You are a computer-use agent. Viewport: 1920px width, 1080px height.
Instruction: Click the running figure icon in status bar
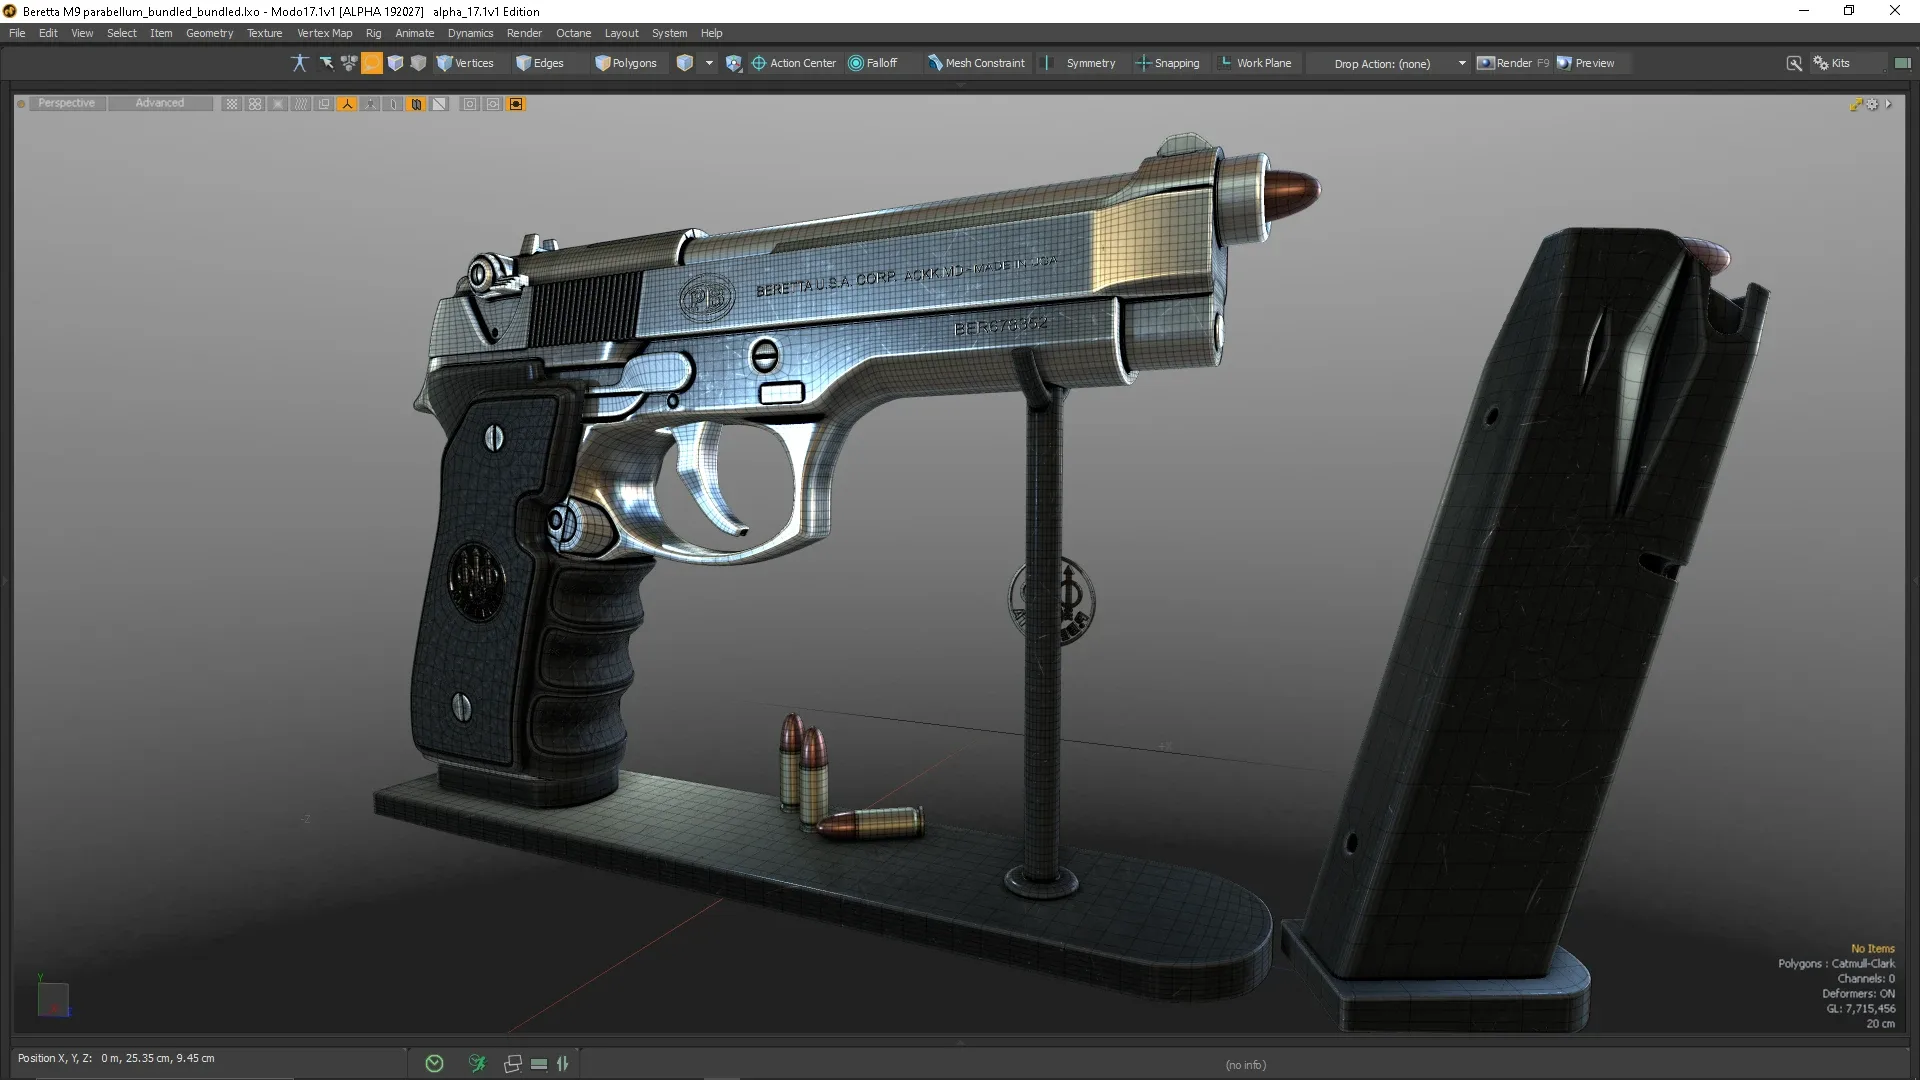(477, 1064)
